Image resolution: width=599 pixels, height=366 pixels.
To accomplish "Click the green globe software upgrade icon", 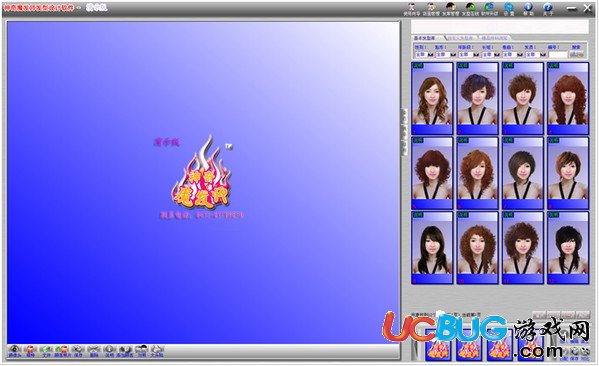I will pyautogui.click(x=489, y=9).
